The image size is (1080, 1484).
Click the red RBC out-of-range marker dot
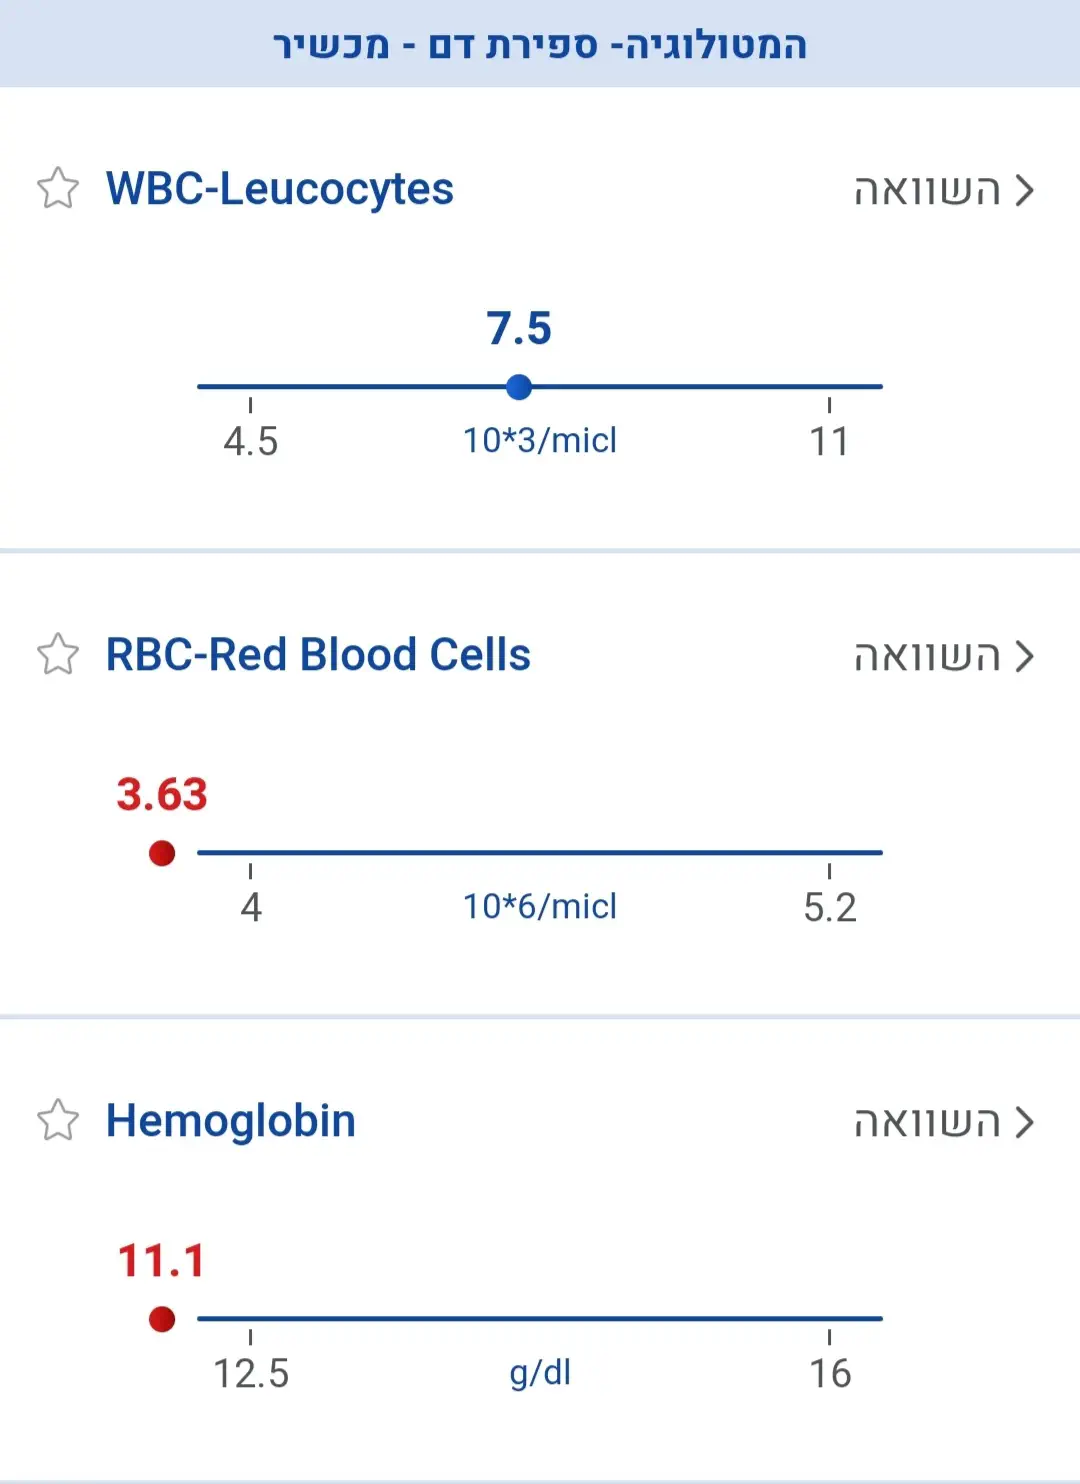tap(162, 853)
